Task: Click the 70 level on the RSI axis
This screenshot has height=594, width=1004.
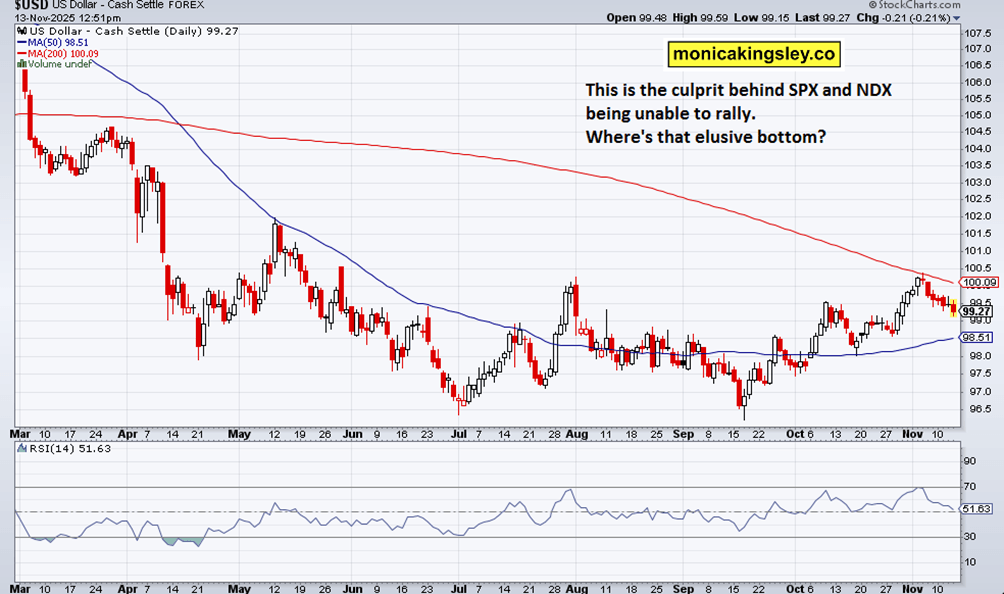Action: (x=969, y=486)
